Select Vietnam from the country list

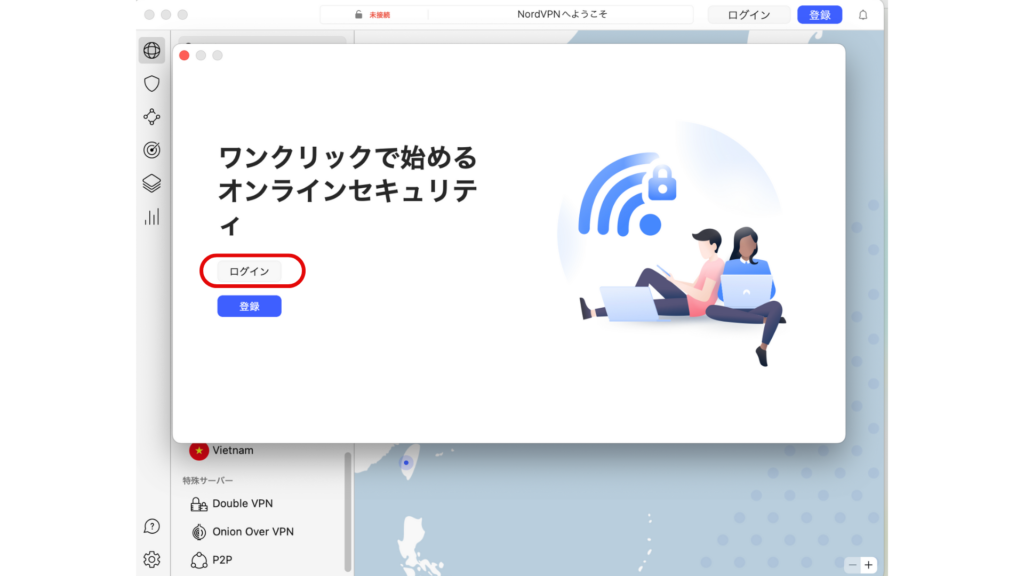pyautogui.click(x=232, y=451)
